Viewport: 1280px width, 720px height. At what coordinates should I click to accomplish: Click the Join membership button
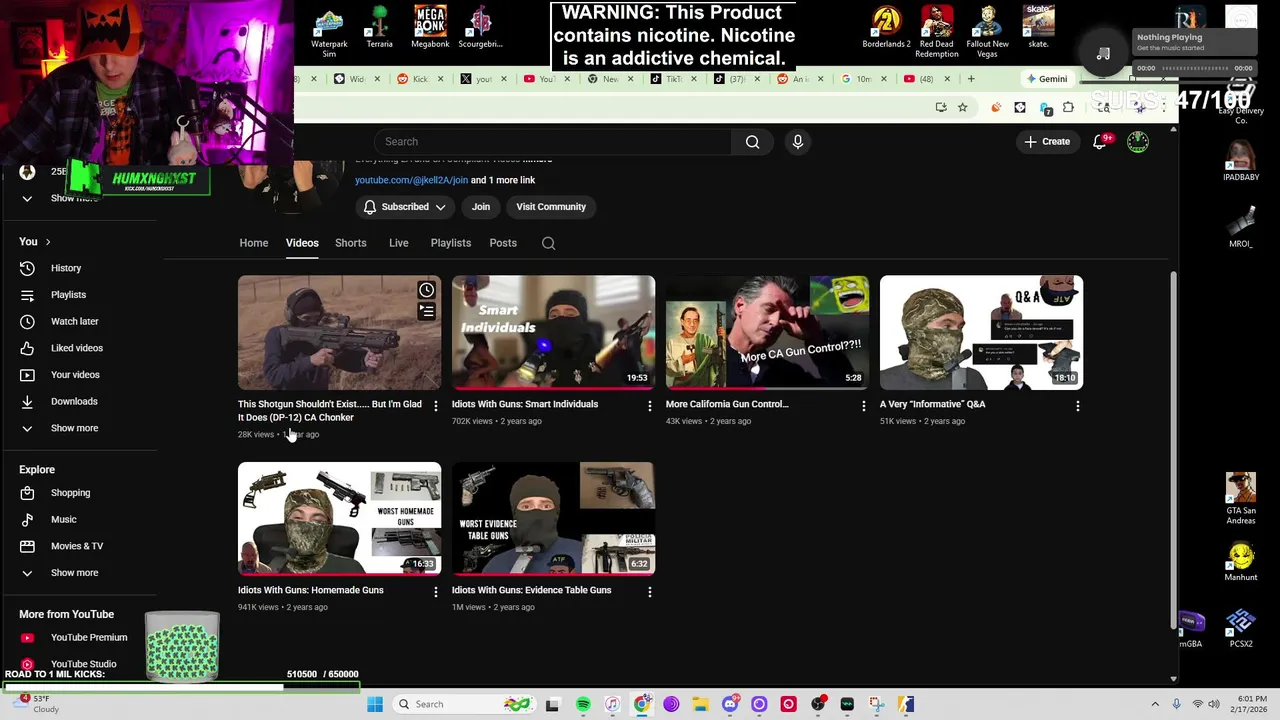coord(480,207)
